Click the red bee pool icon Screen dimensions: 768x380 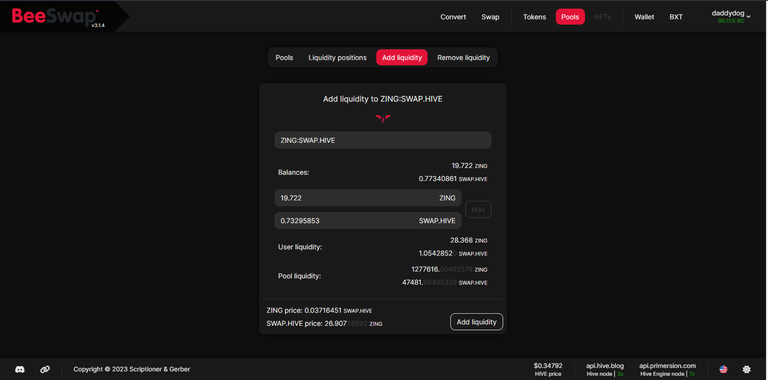(383, 118)
